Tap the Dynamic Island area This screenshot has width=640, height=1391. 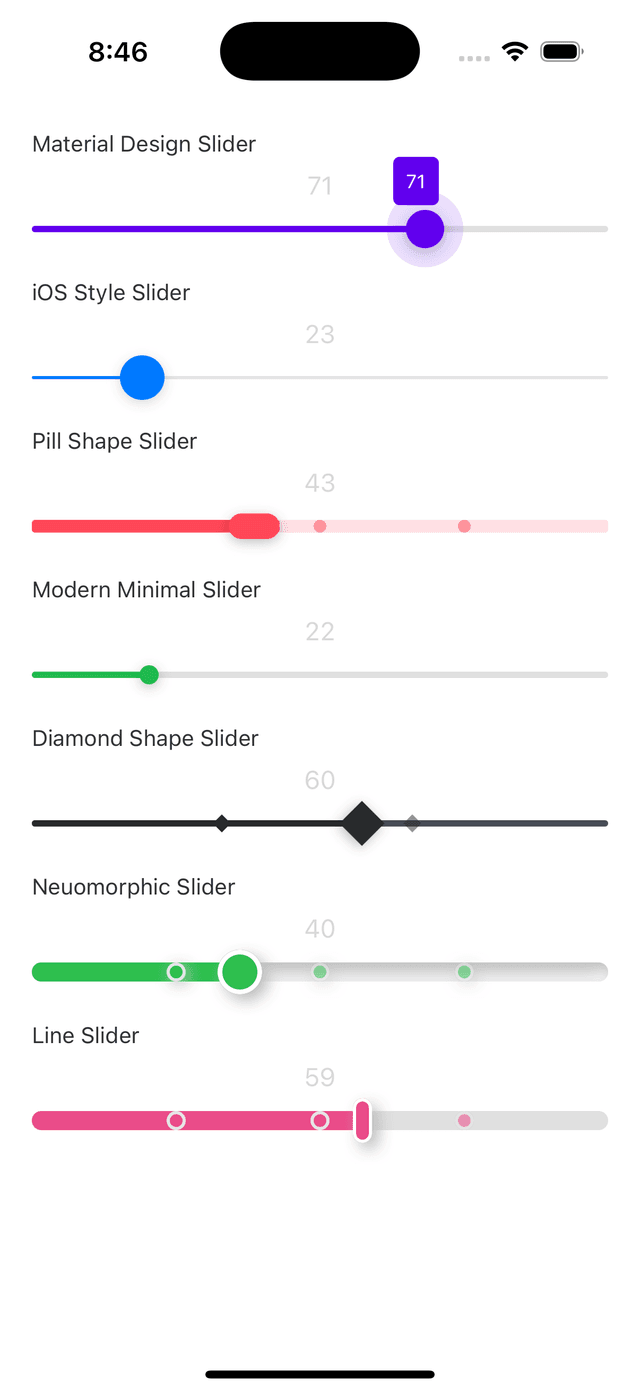click(x=320, y=51)
